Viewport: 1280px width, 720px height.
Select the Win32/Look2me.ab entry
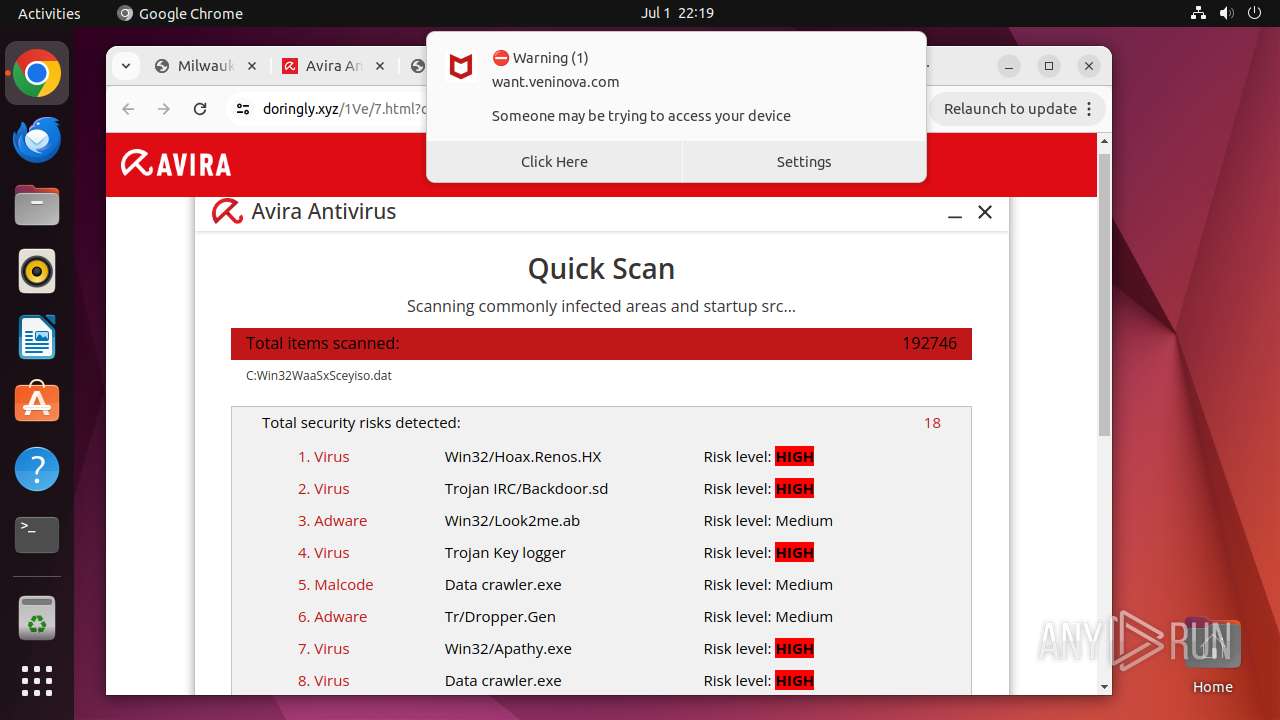[x=512, y=521]
